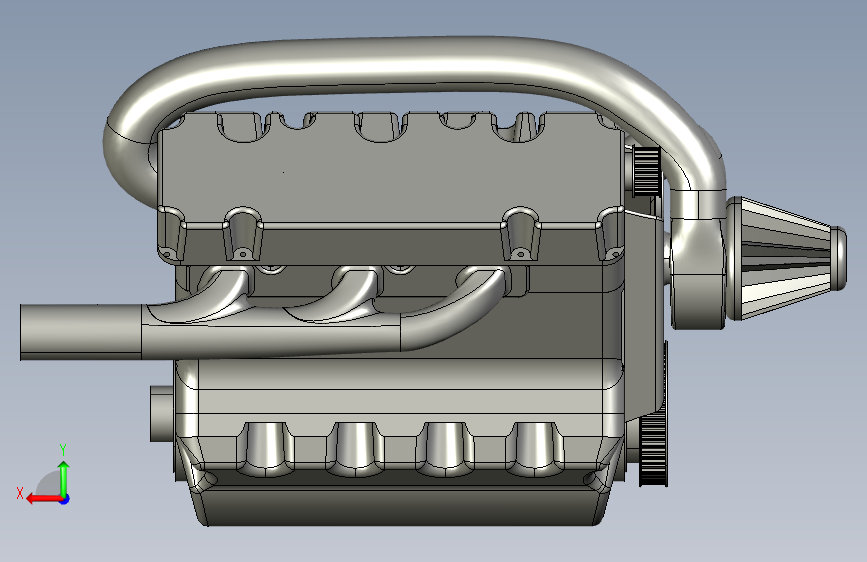Click the red X axis arrow of the triad
The image size is (867, 562).
point(44,499)
